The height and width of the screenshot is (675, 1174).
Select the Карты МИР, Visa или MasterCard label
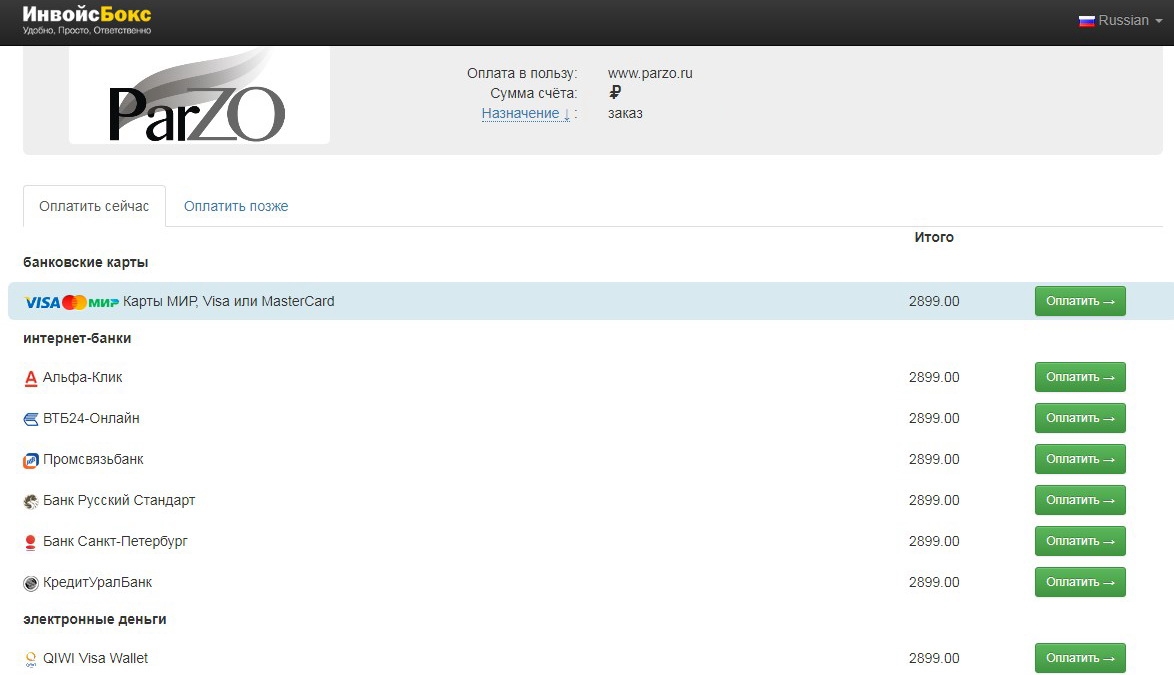pos(228,302)
